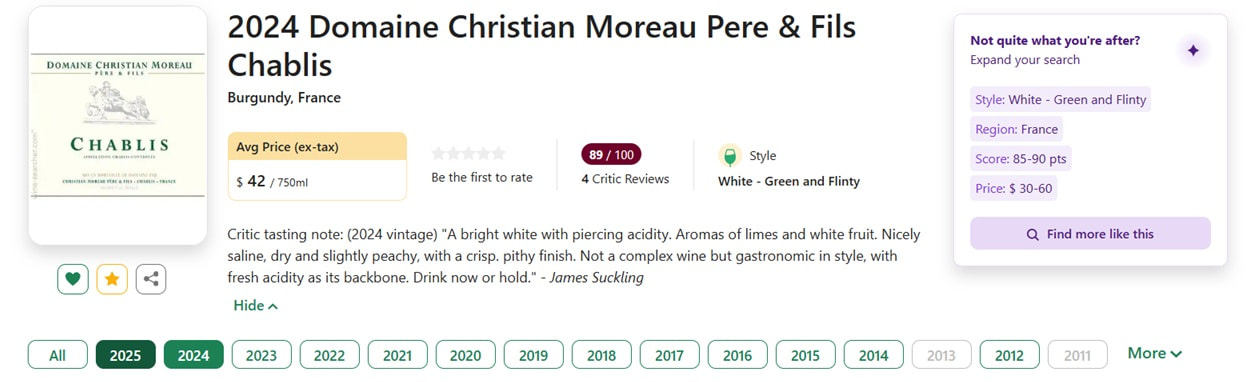Select the 2025 vintage tab
The image size is (1250, 382).
125,355
